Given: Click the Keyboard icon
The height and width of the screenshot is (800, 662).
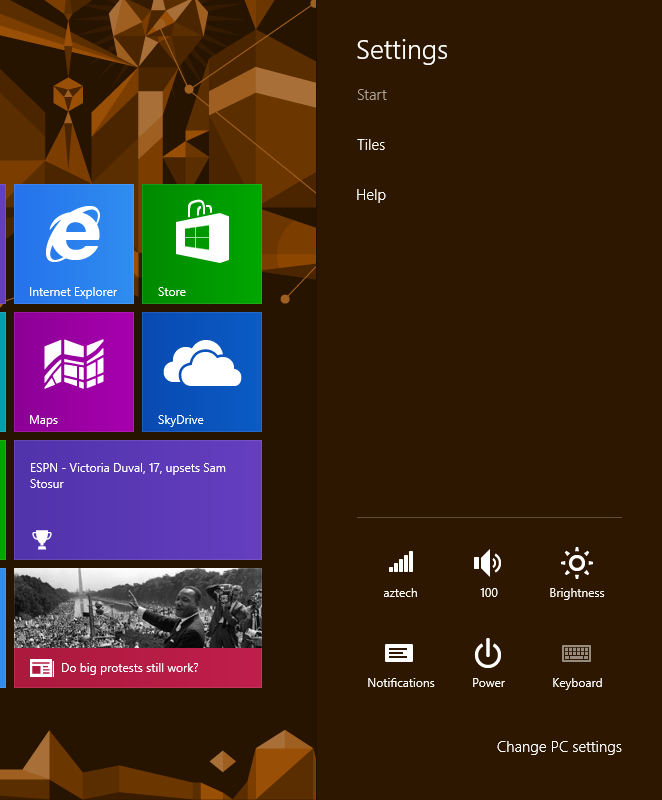Looking at the screenshot, I should pos(577,653).
